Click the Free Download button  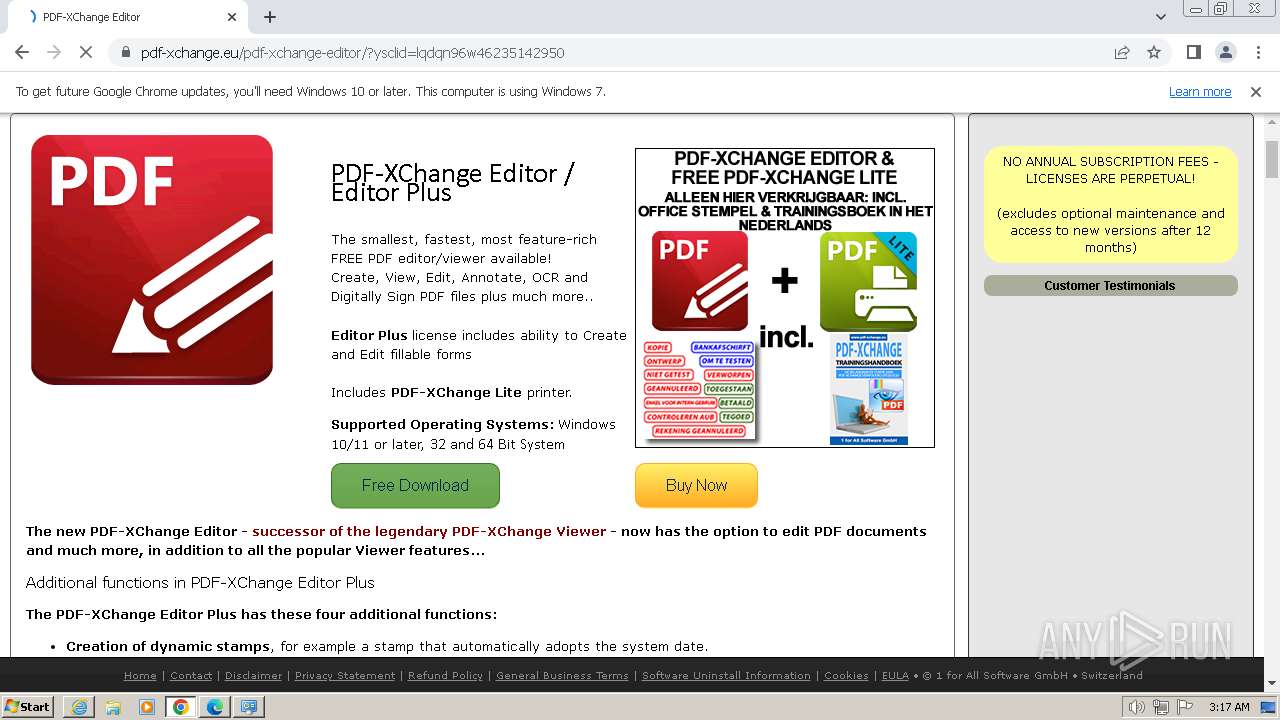point(415,485)
